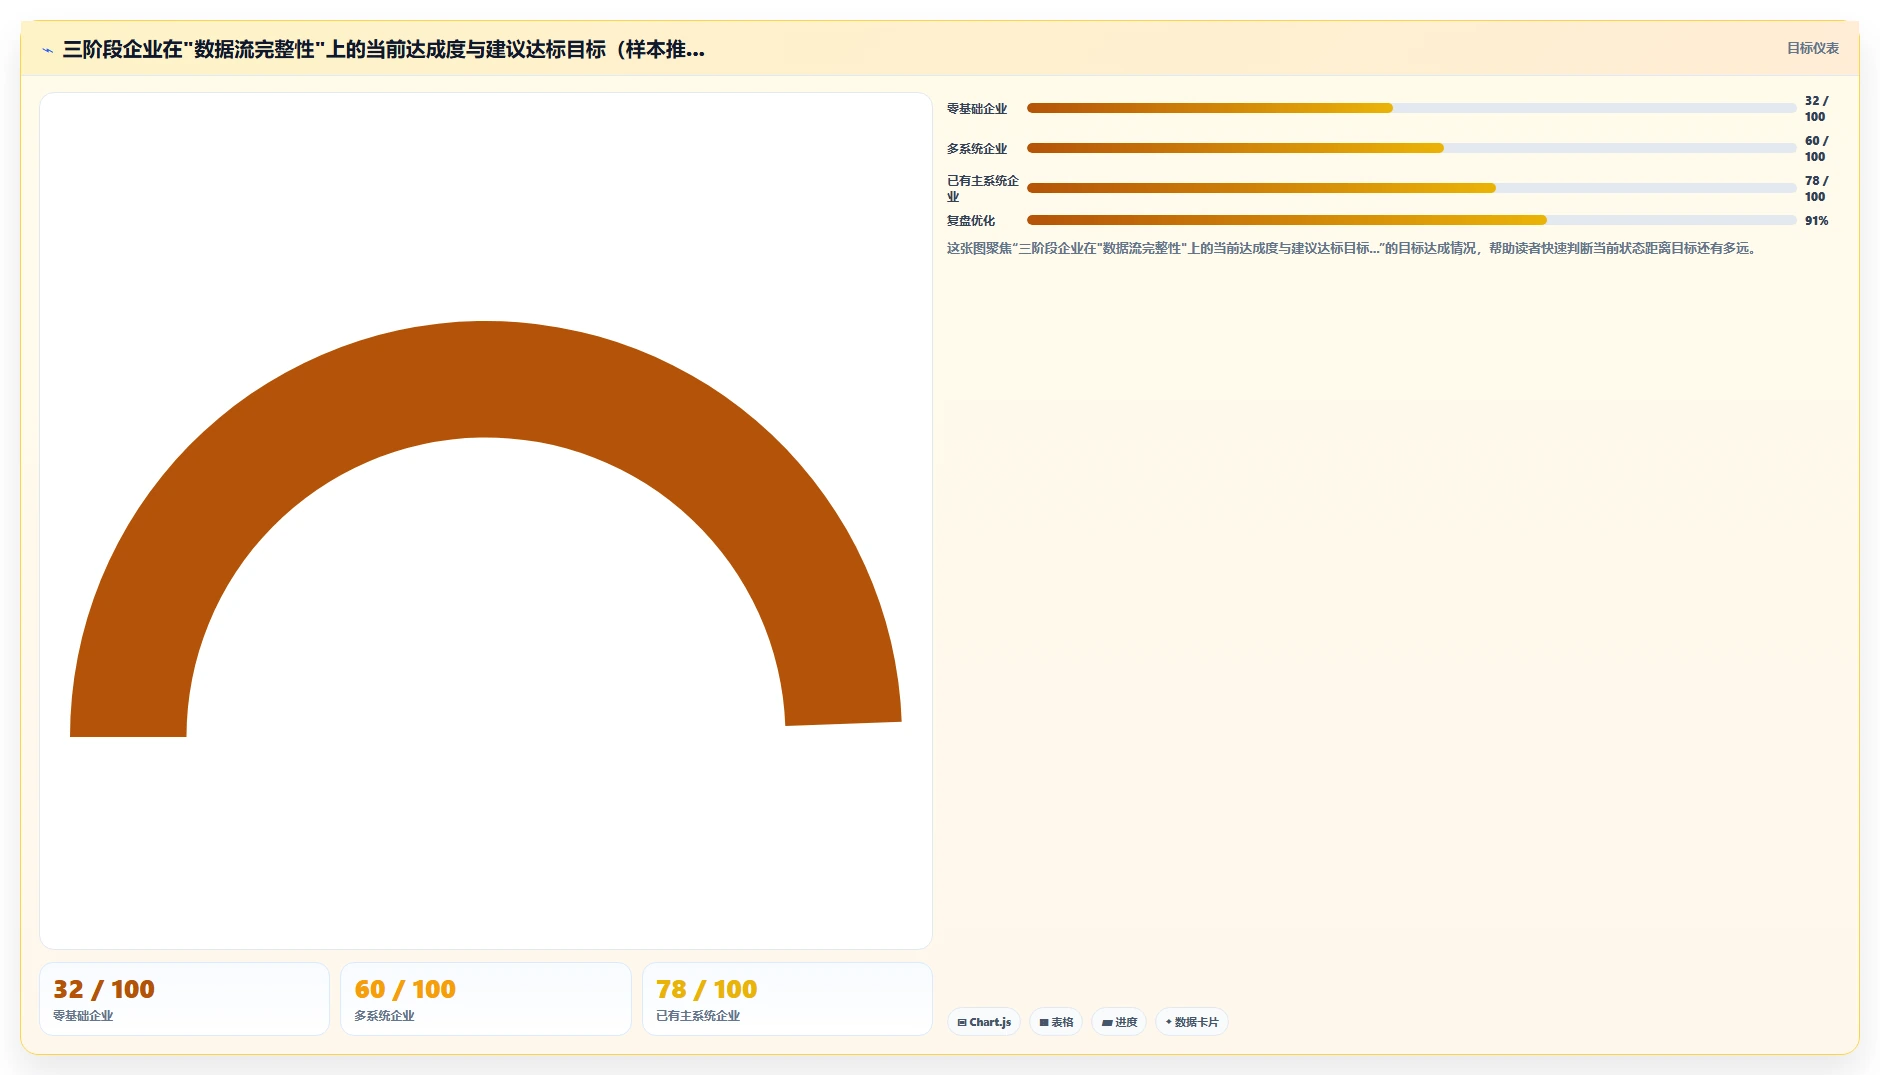Select the 78 / 100 已有主系统企业 data card
Screen dimensions: 1880x1075
point(787,999)
